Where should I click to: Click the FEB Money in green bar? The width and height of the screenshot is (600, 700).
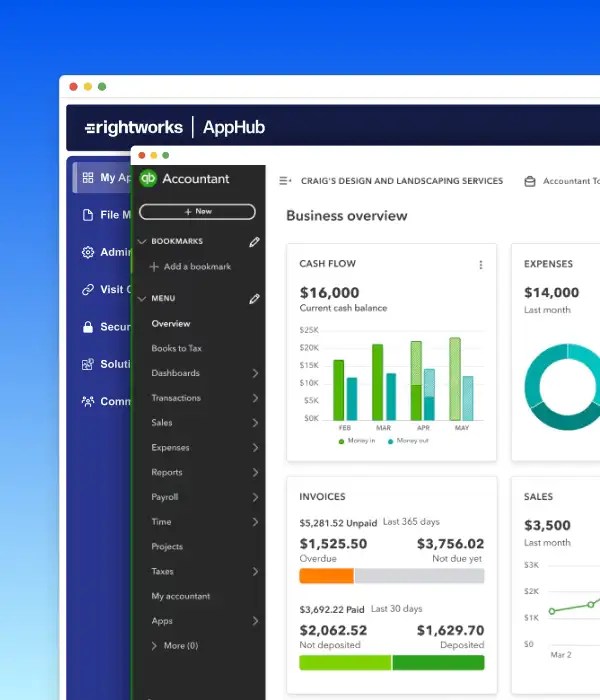[339, 390]
